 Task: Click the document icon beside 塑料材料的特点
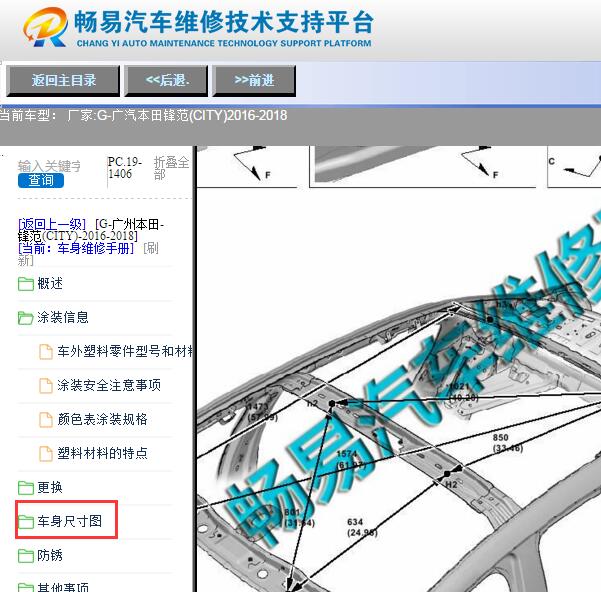46,454
